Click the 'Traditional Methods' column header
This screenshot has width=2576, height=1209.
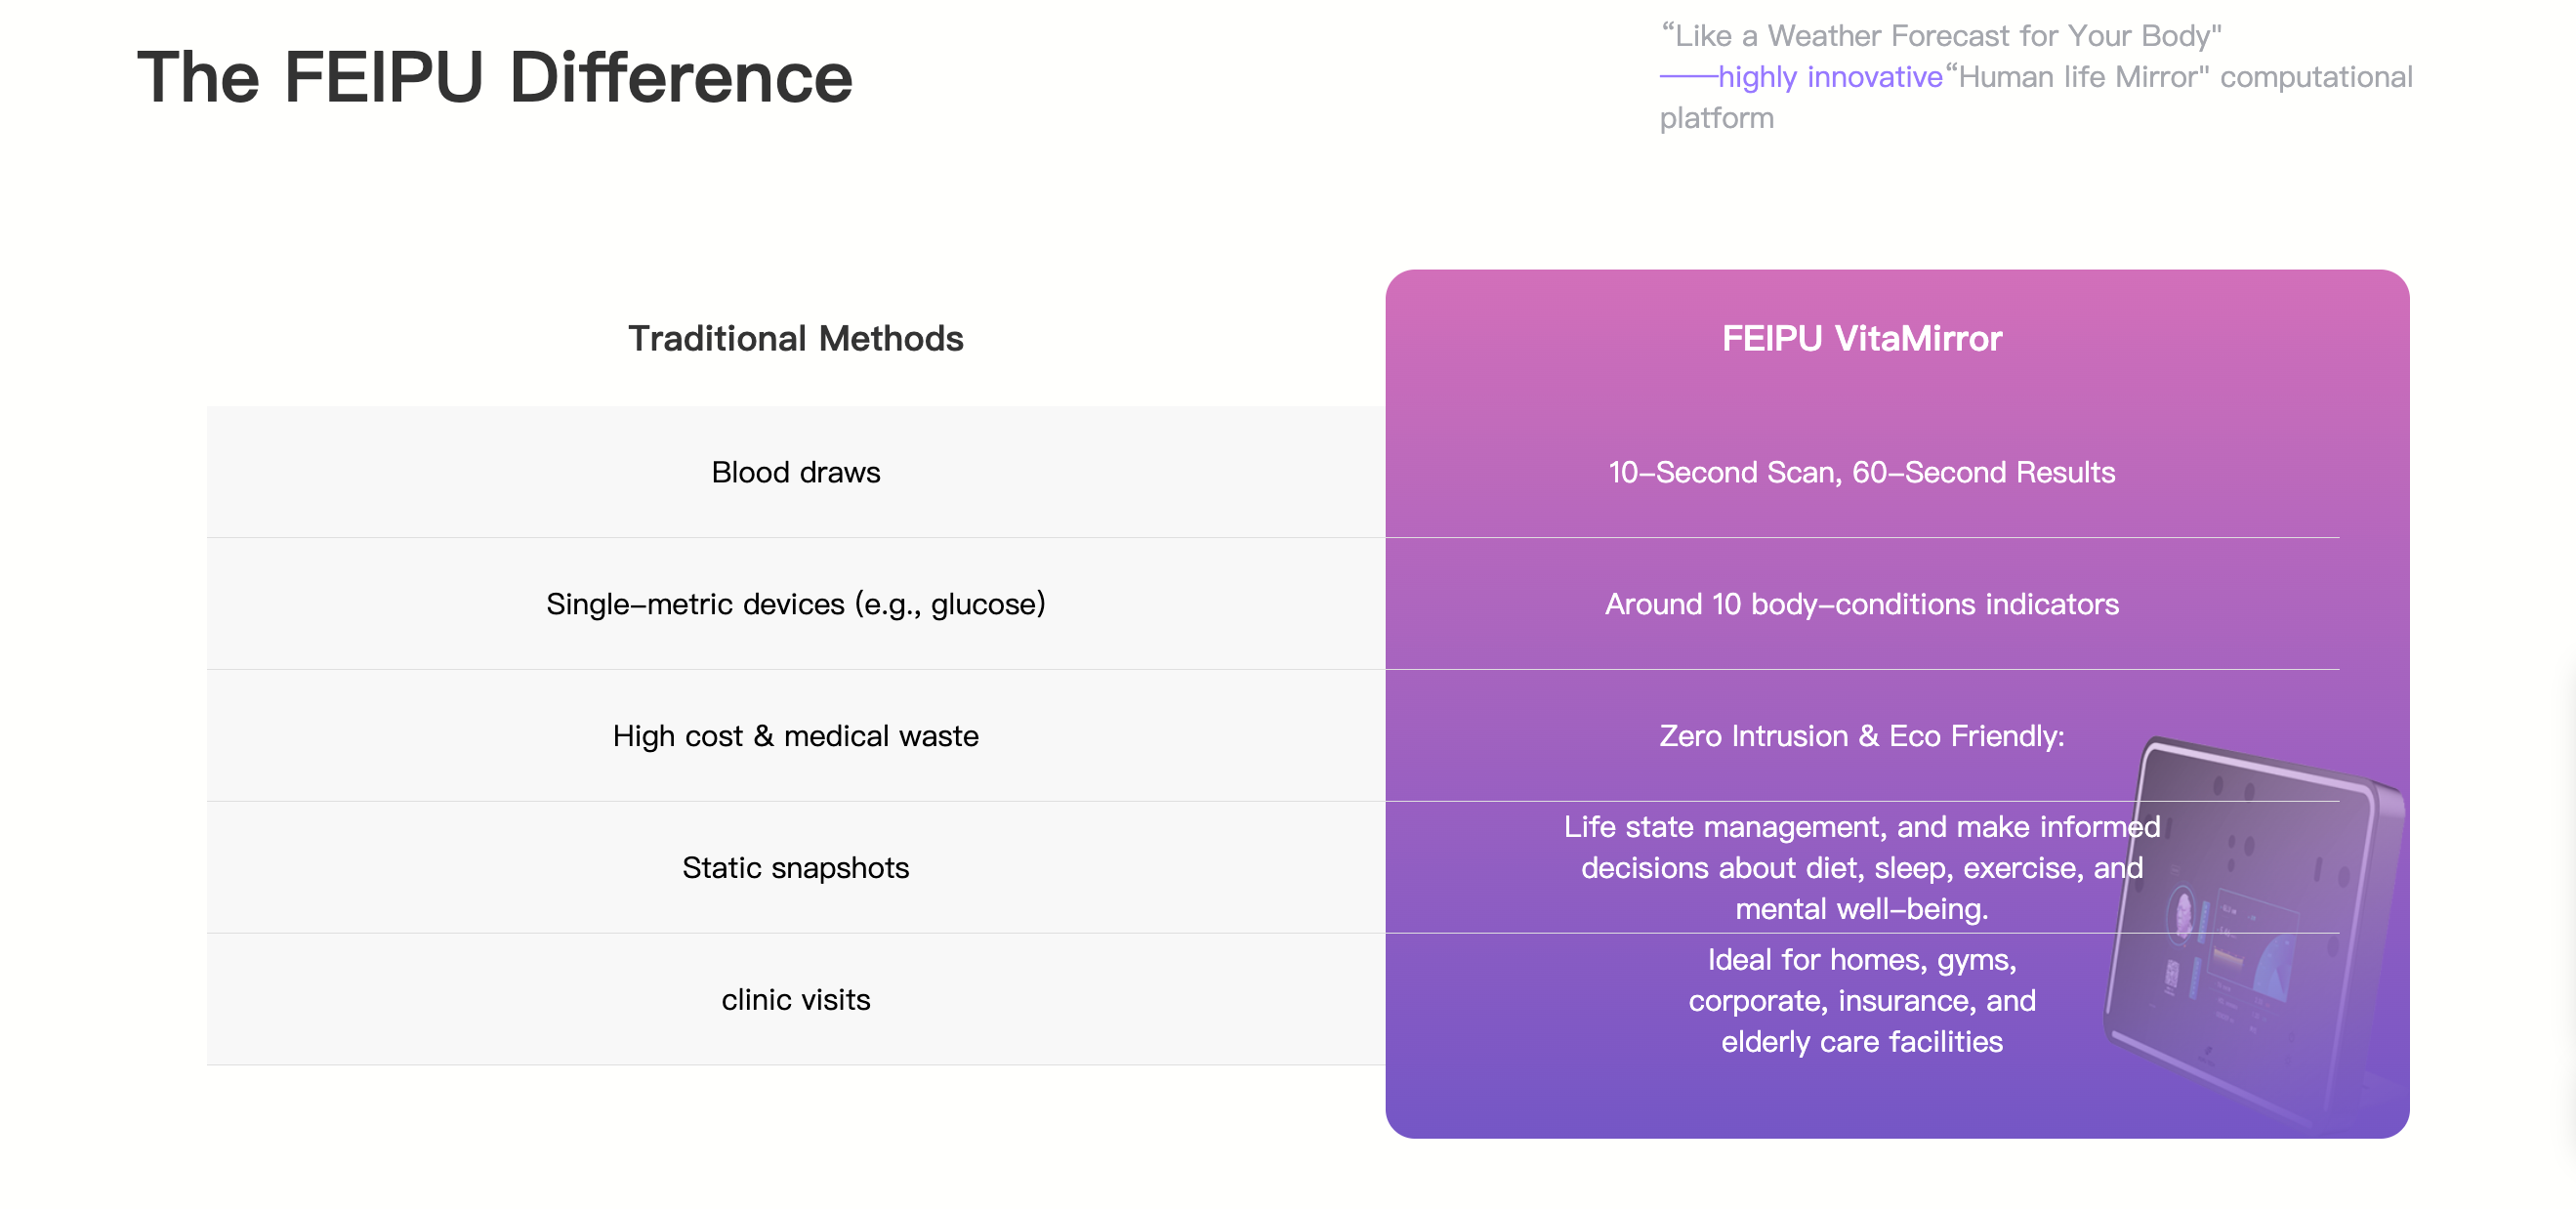pos(795,338)
